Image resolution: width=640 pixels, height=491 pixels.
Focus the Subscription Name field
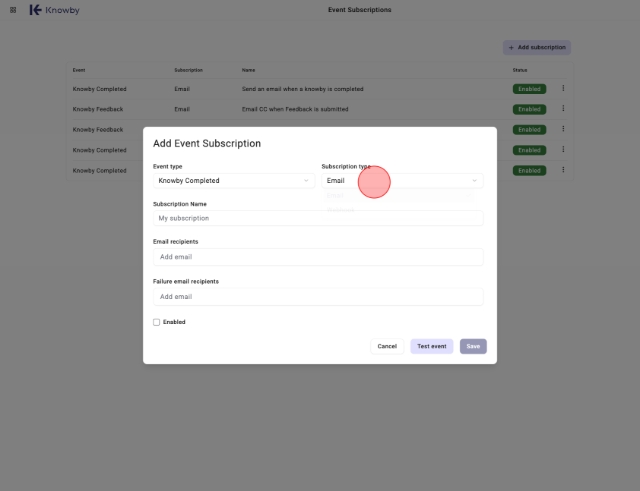click(318, 218)
